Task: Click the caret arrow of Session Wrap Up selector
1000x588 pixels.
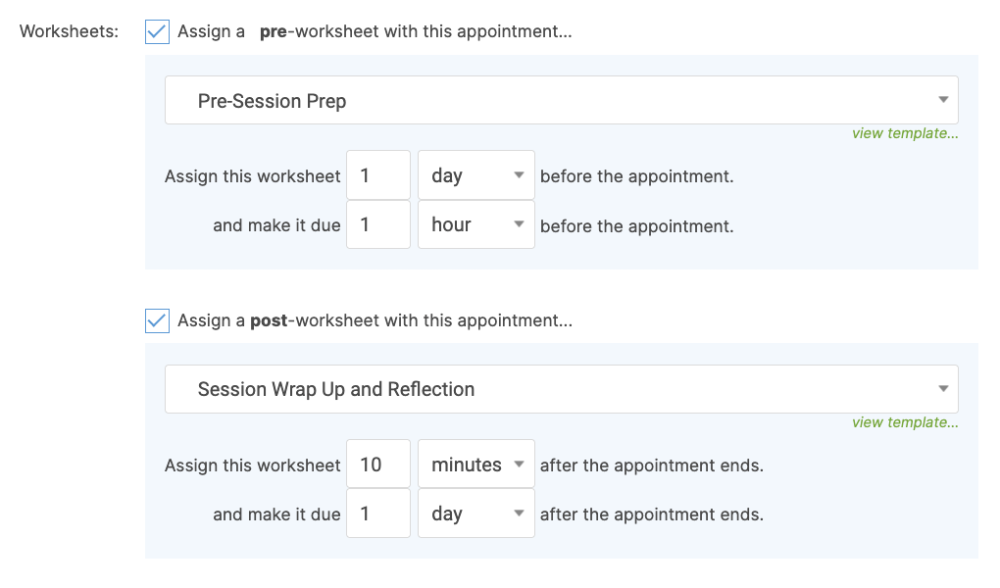Action: 943,389
